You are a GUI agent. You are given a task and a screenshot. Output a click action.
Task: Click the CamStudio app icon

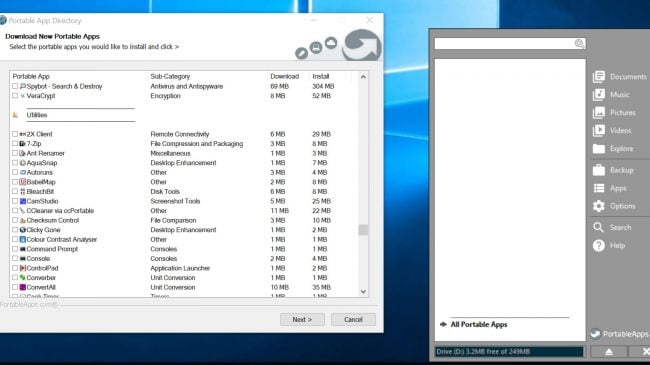point(23,201)
